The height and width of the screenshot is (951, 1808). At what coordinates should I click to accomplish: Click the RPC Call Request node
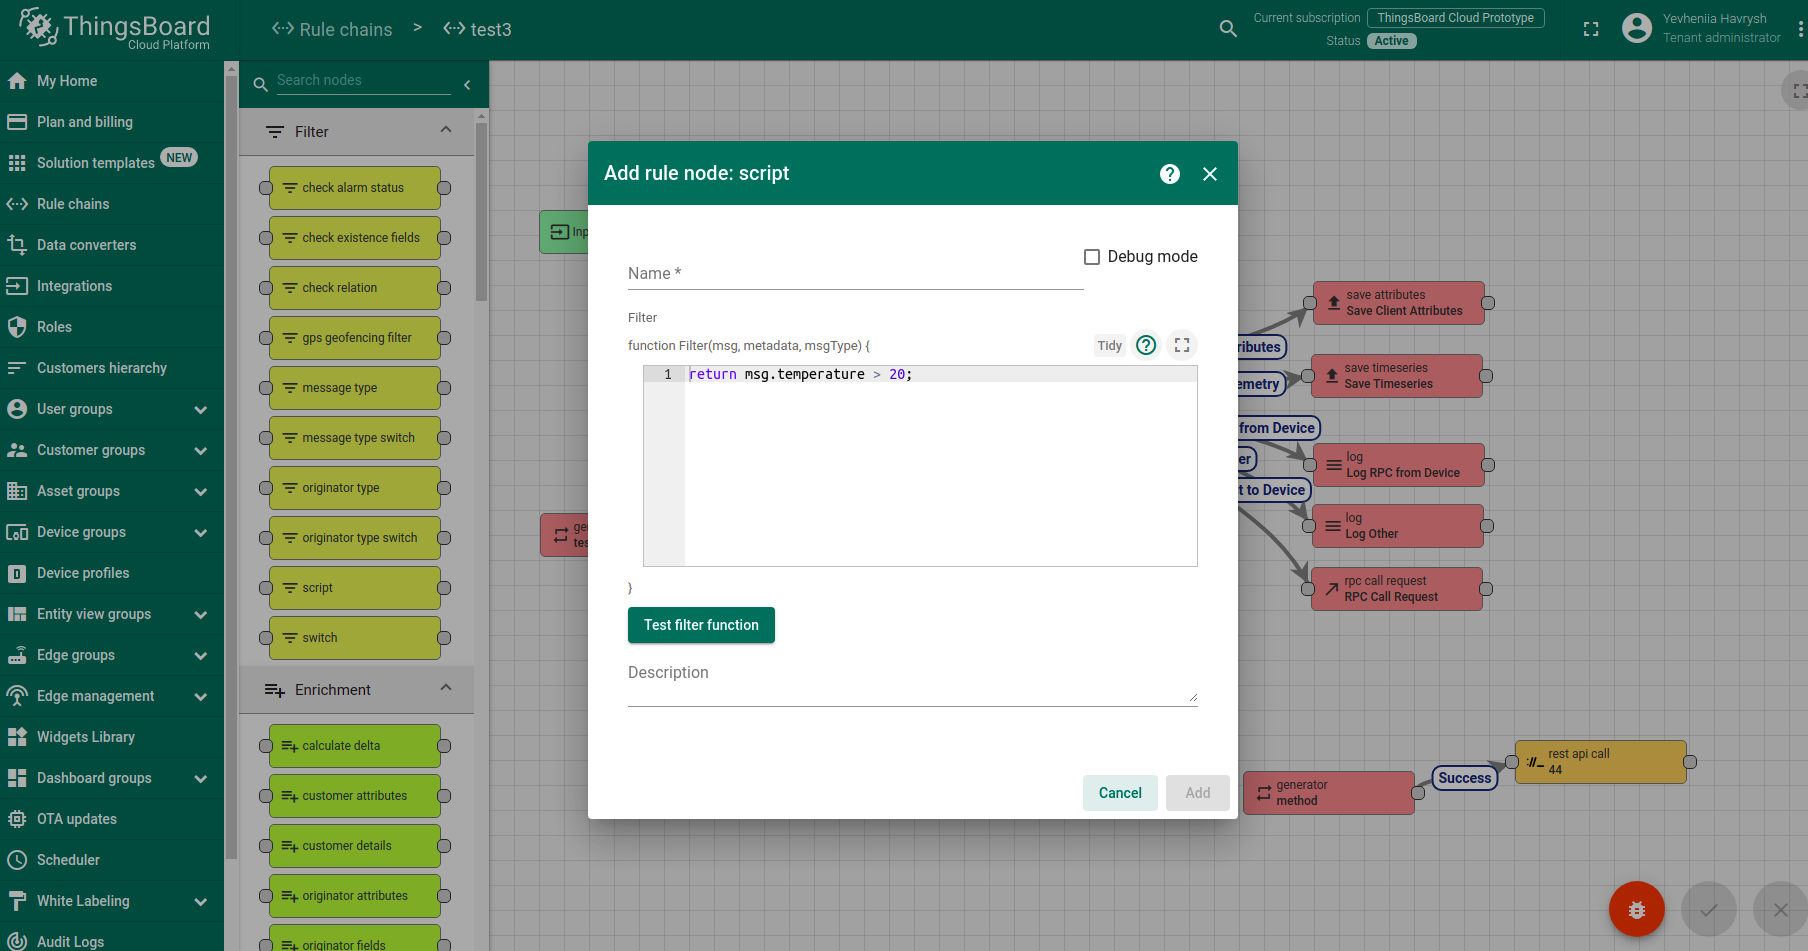[x=1397, y=589]
